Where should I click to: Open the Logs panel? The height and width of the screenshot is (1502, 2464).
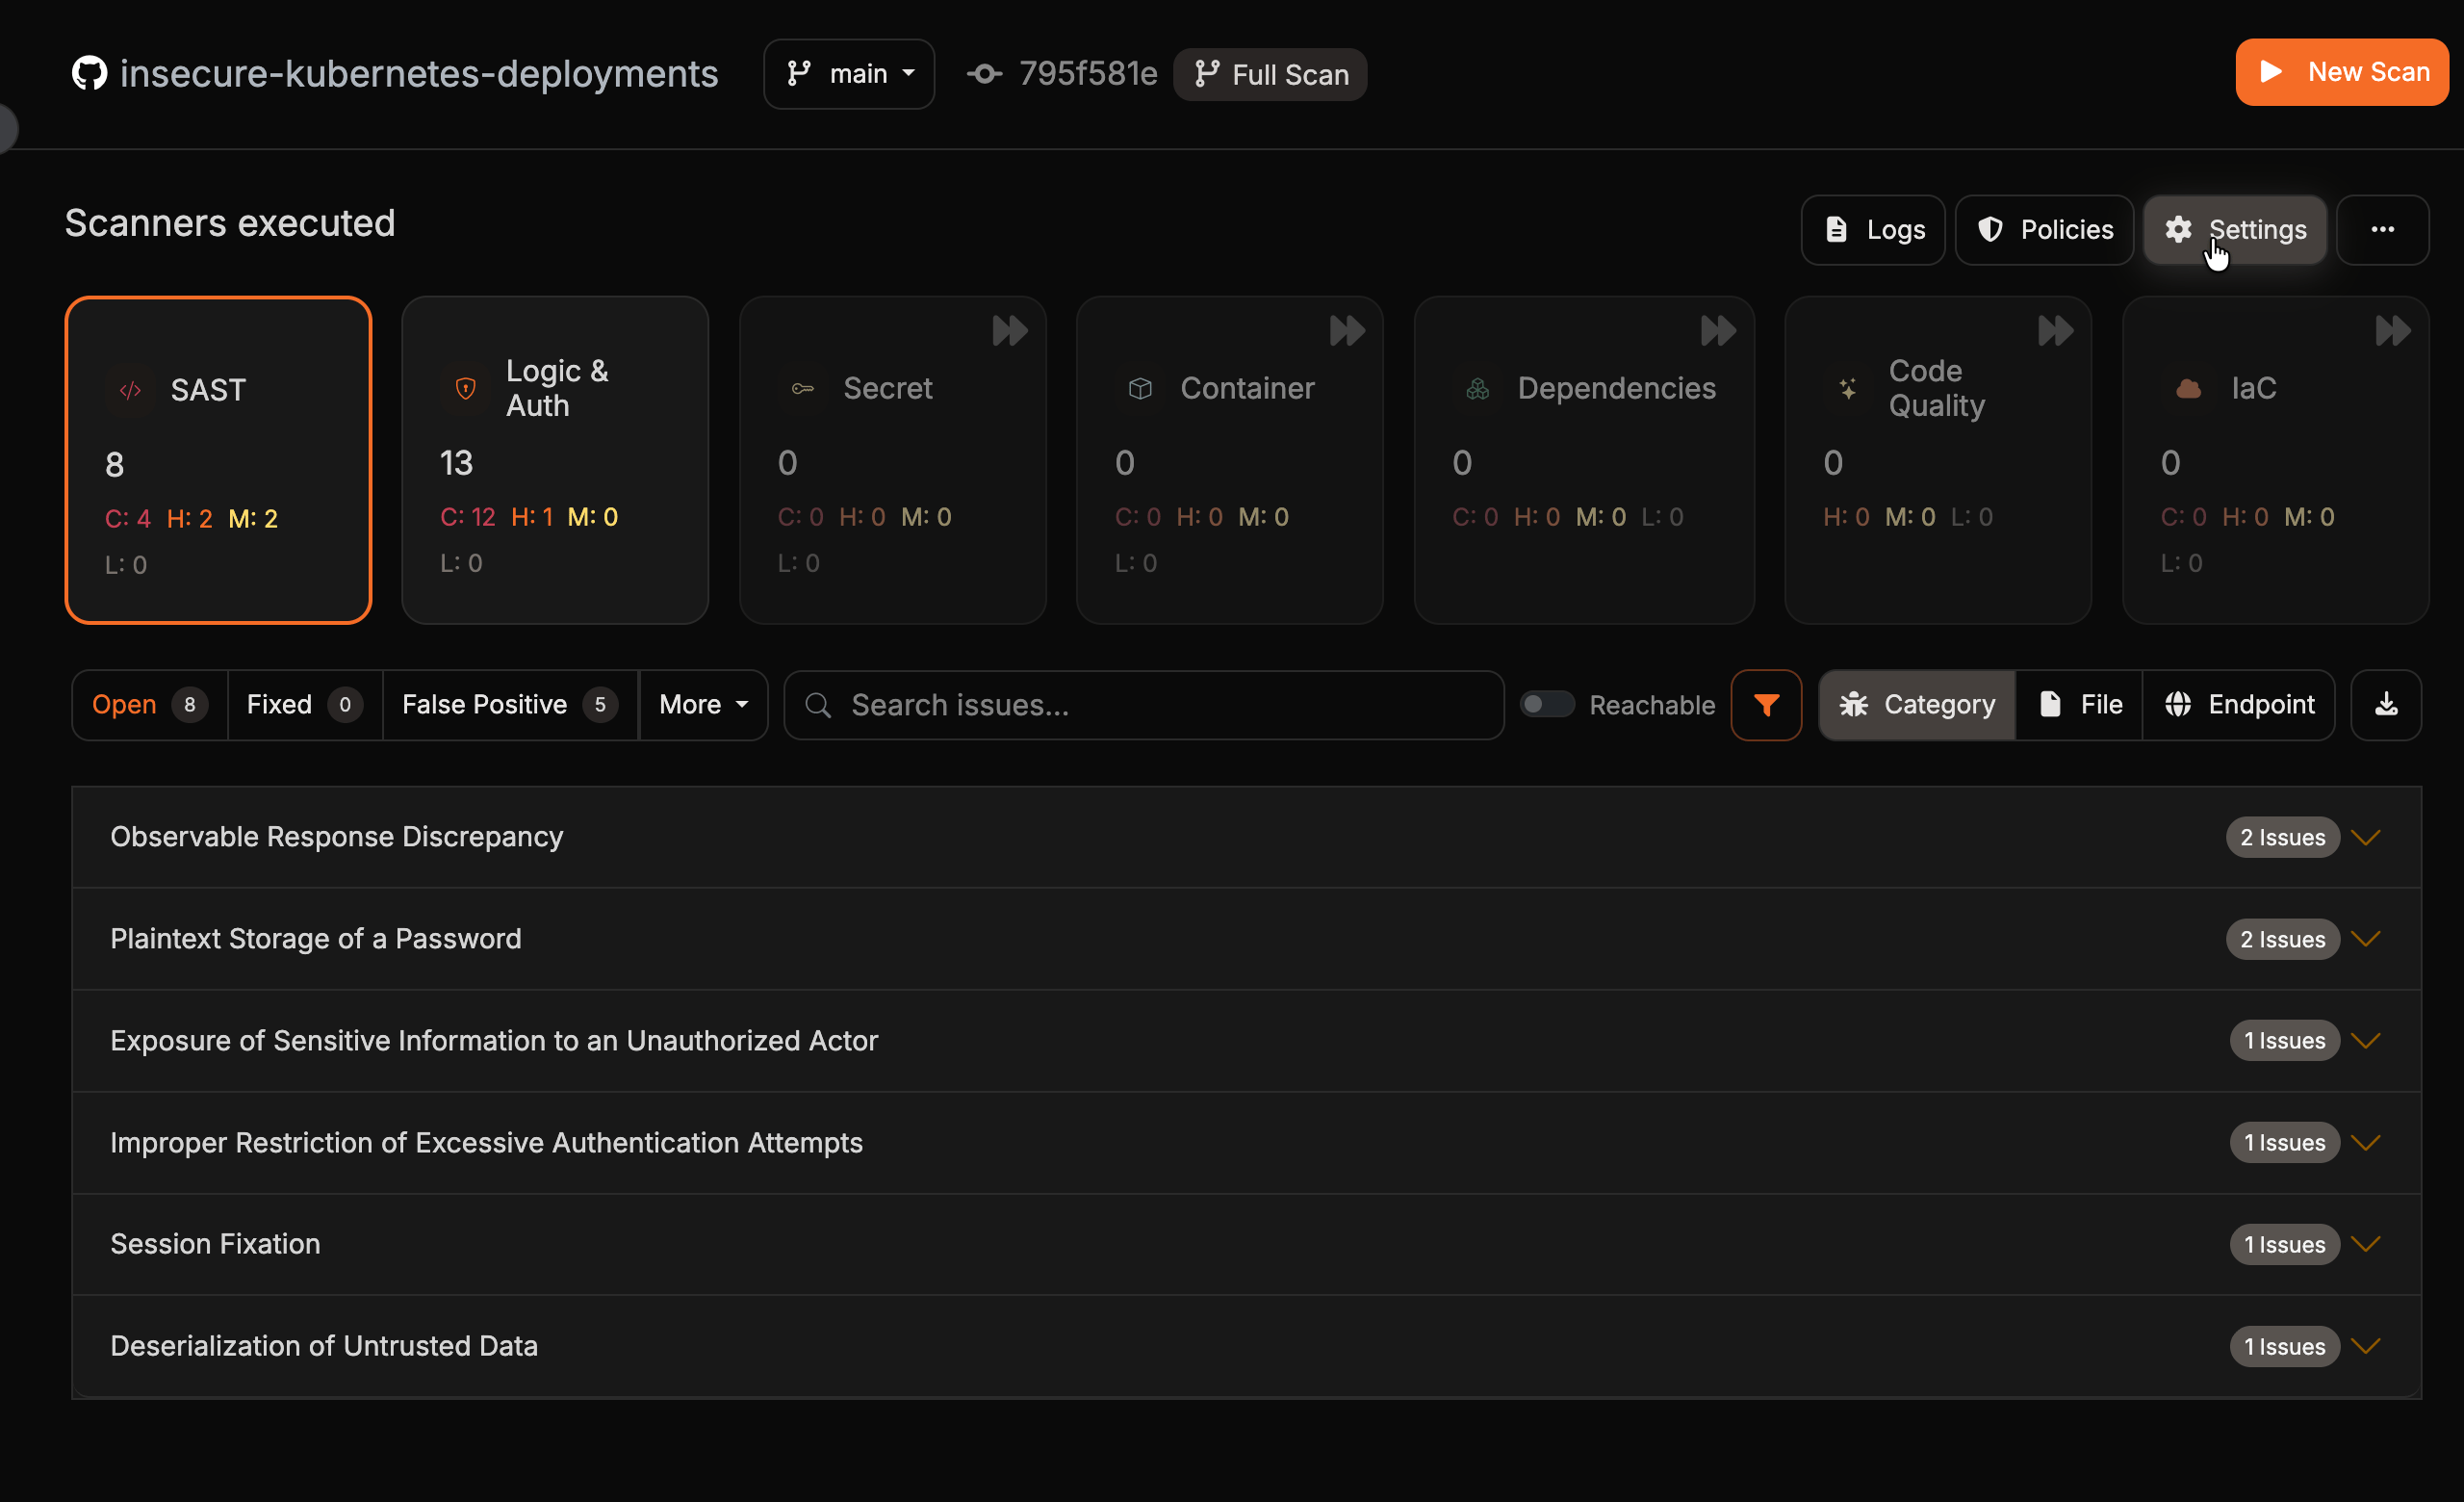(1873, 230)
